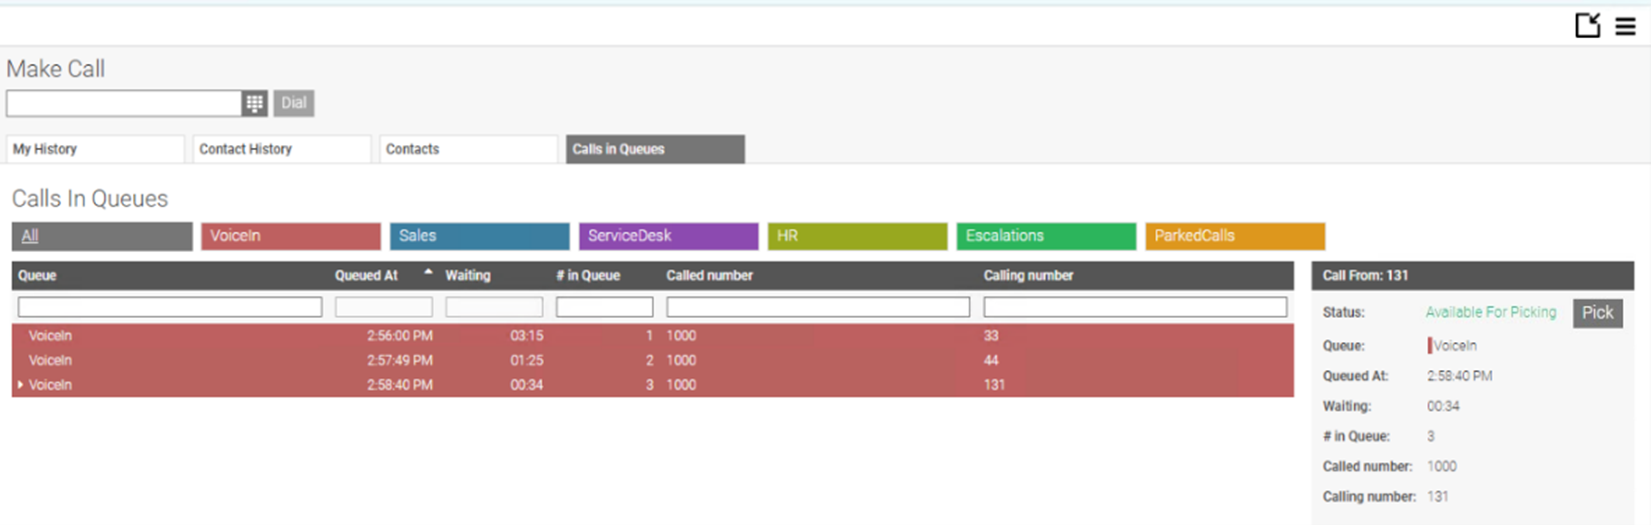Filter by the red VoiceIn queue
Viewport: 1651px width, 525px height.
(290, 236)
